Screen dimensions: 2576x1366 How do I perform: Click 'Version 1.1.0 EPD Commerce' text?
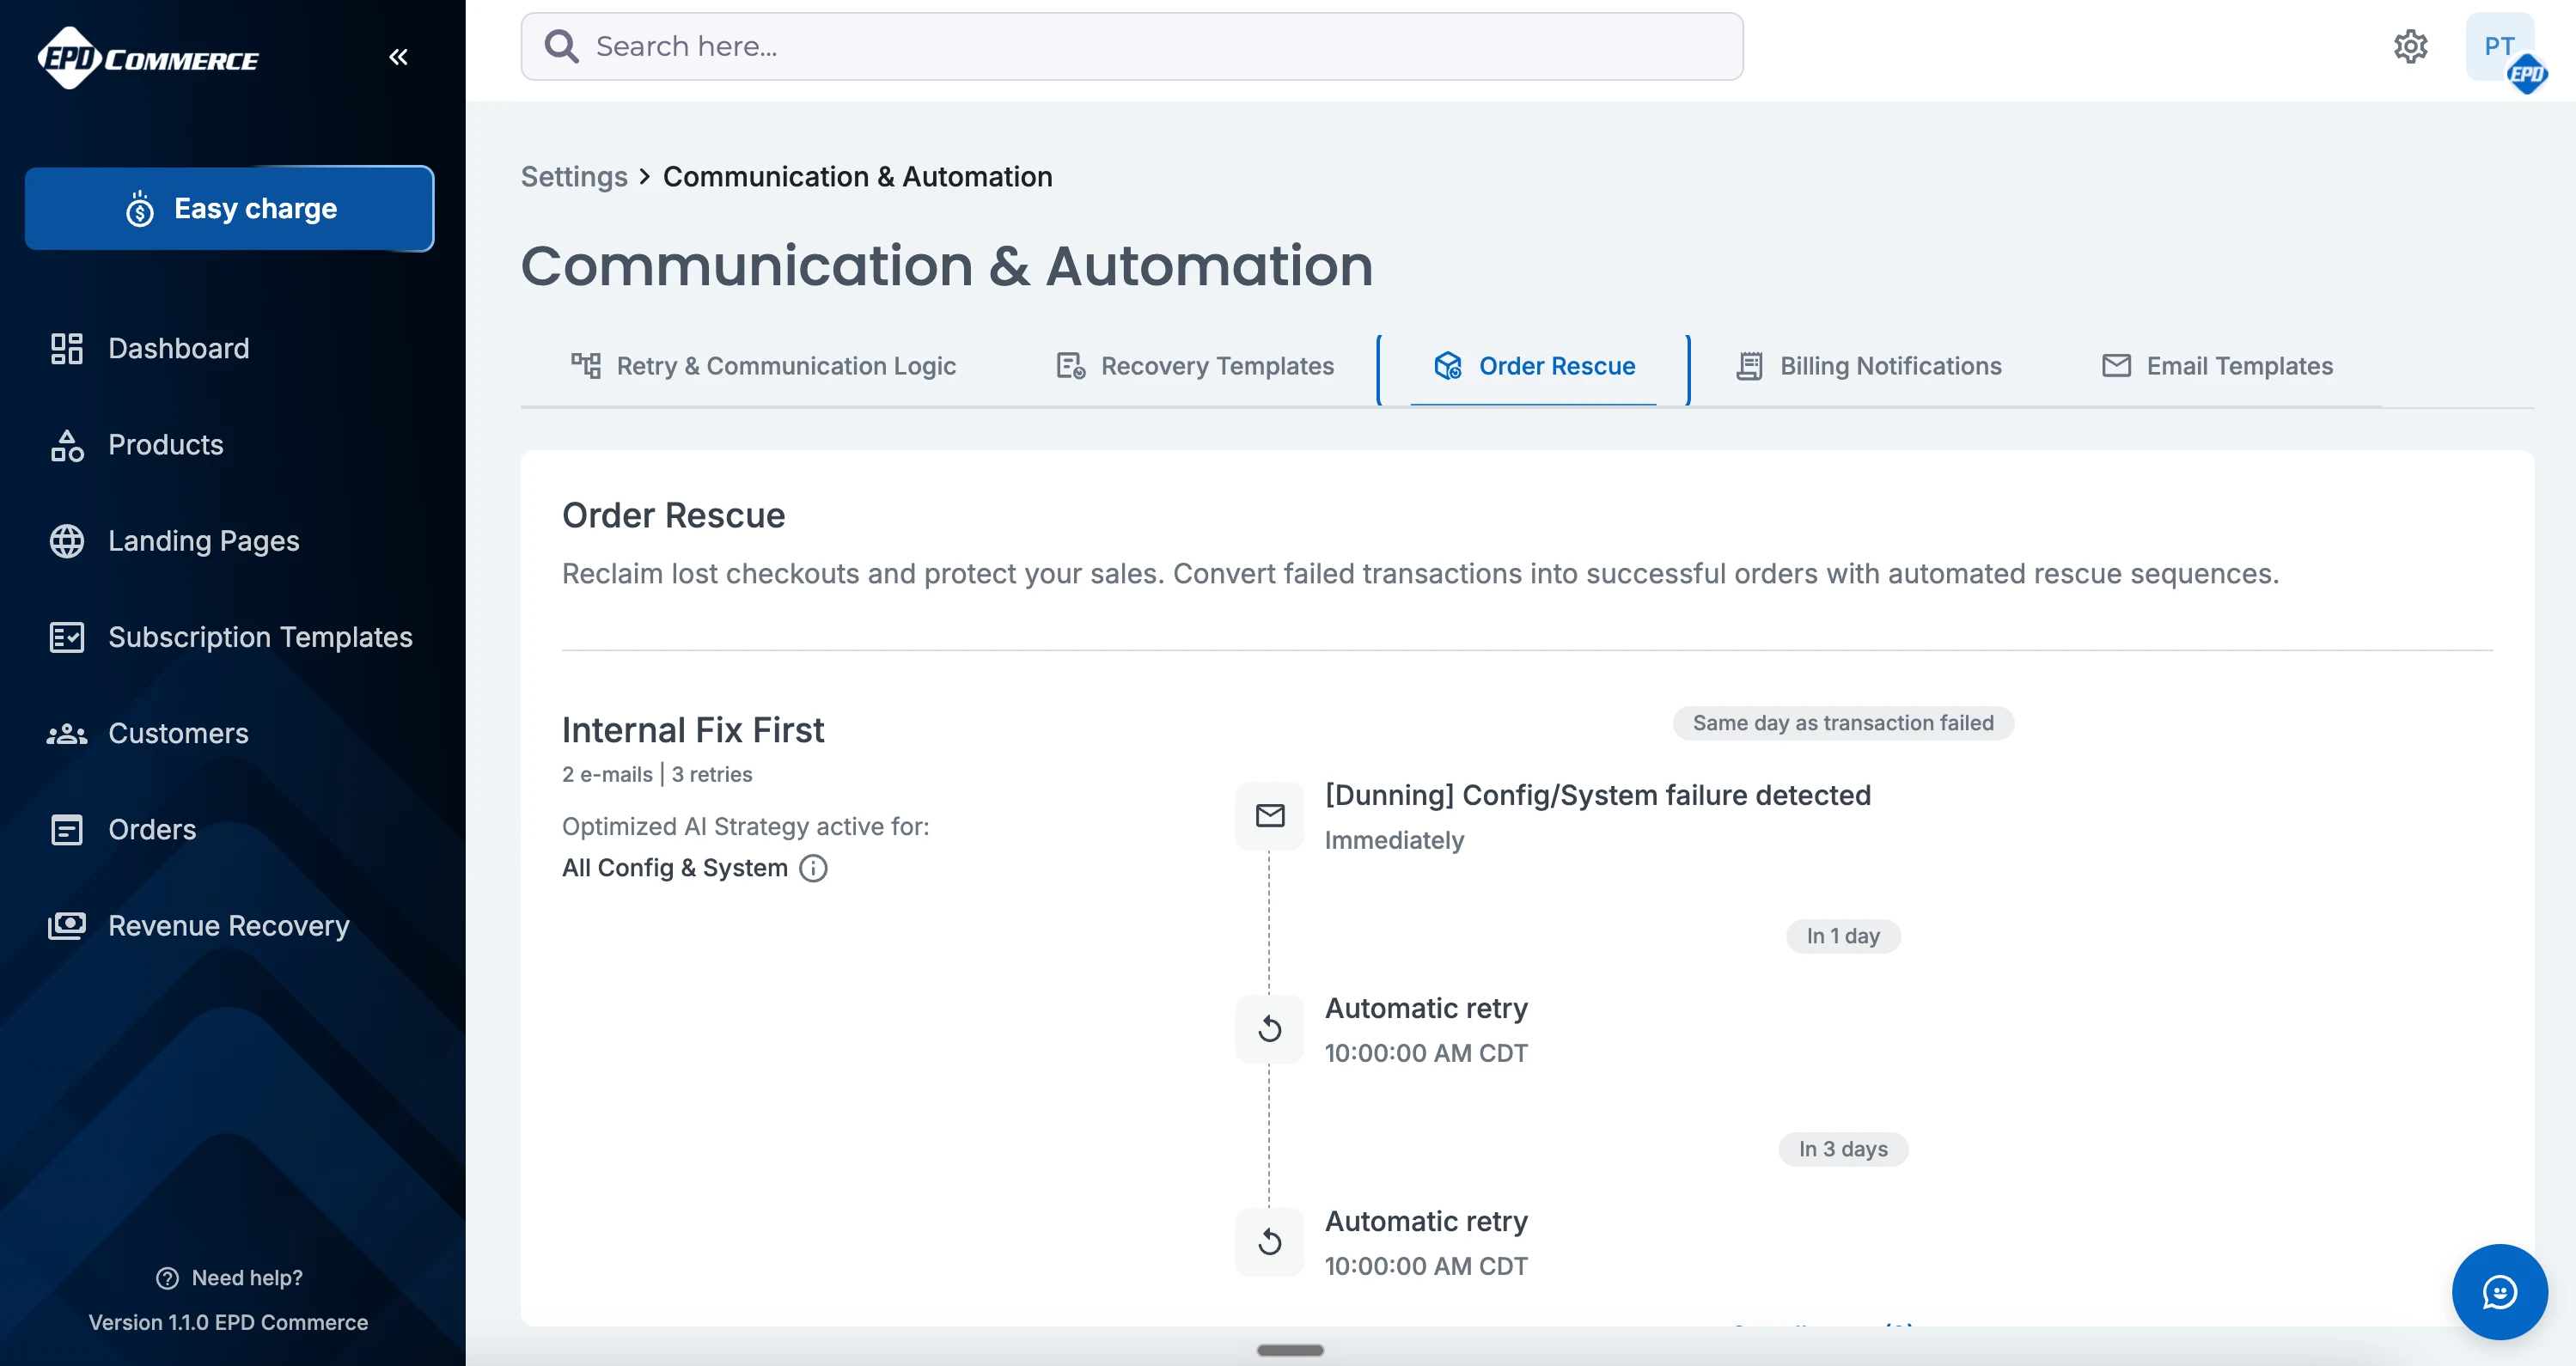coord(229,1322)
